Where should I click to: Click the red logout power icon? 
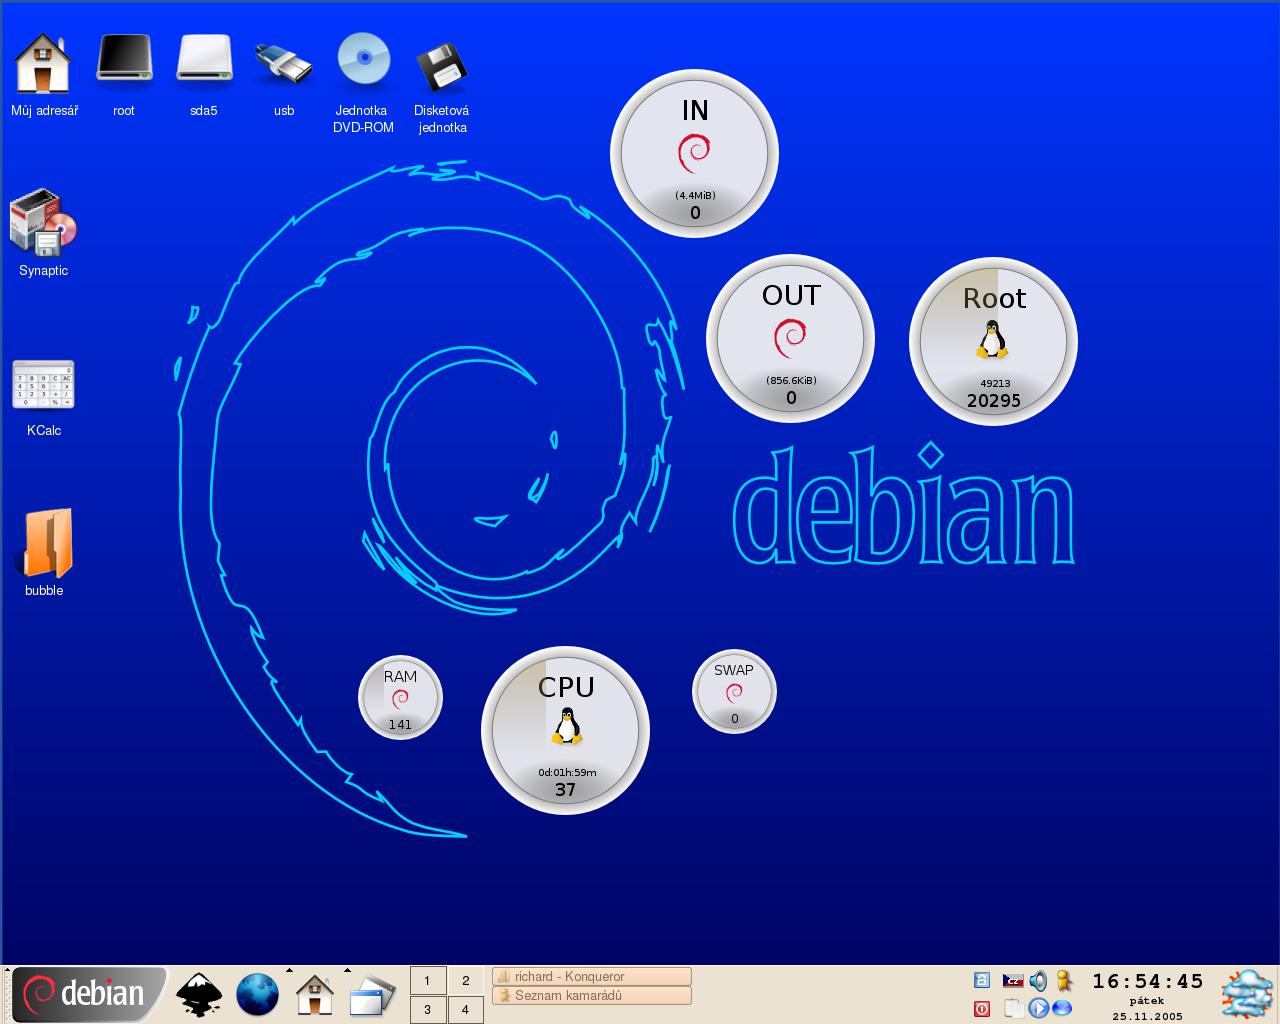point(982,1008)
